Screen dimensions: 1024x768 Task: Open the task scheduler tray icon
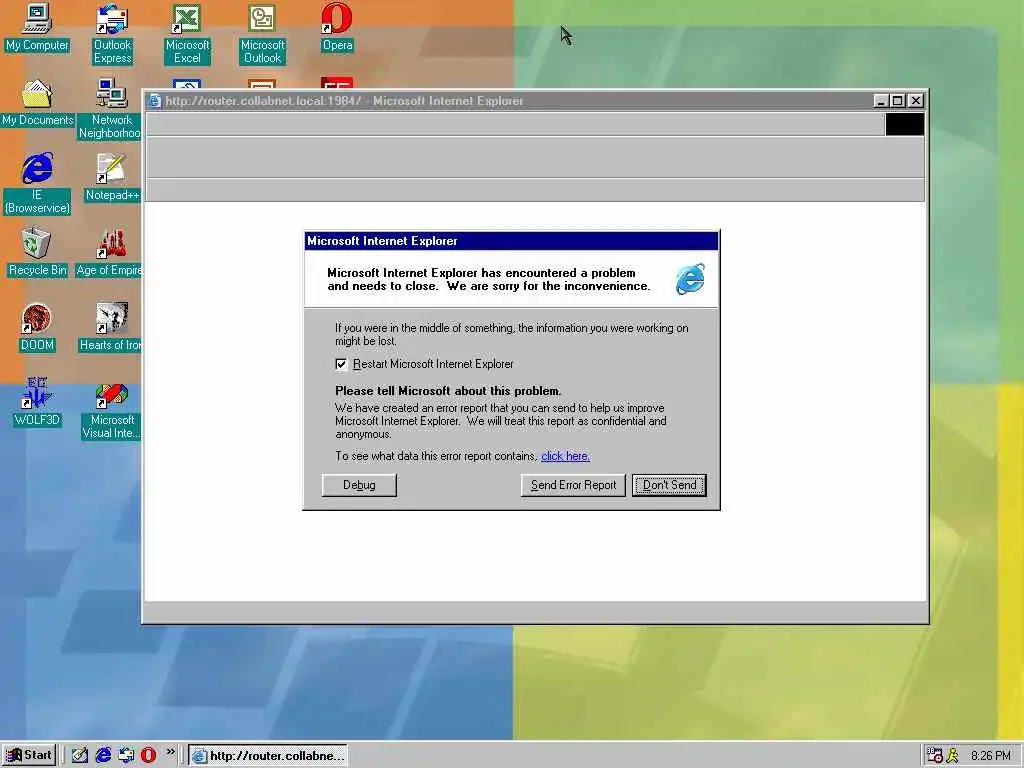(935, 756)
